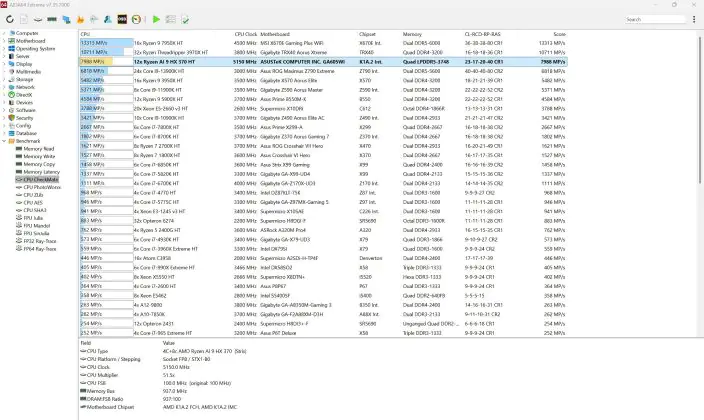Screen dimensions: 704x420
Task: Click the Refresh toolbar icon
Action: pyautogui.click(x=9, y=19)
